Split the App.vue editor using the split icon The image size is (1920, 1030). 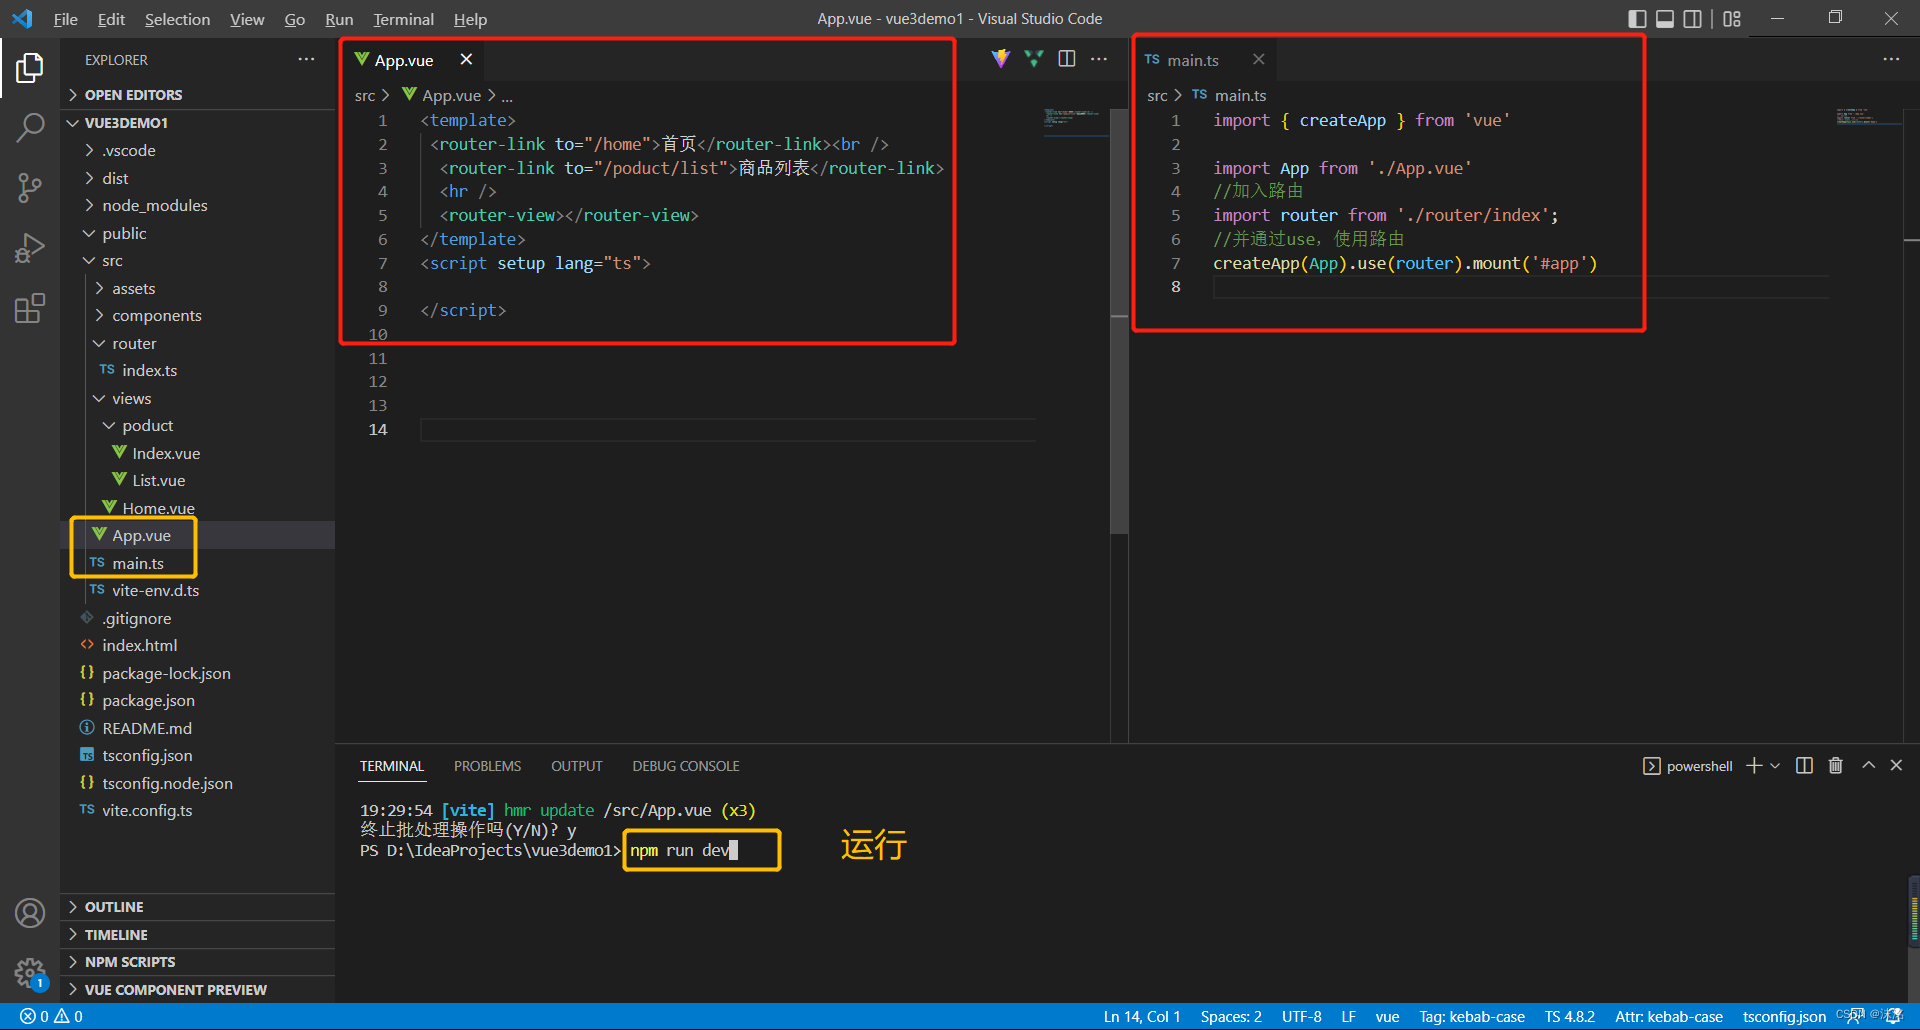pyautogui.click(x=1066, y=58)
